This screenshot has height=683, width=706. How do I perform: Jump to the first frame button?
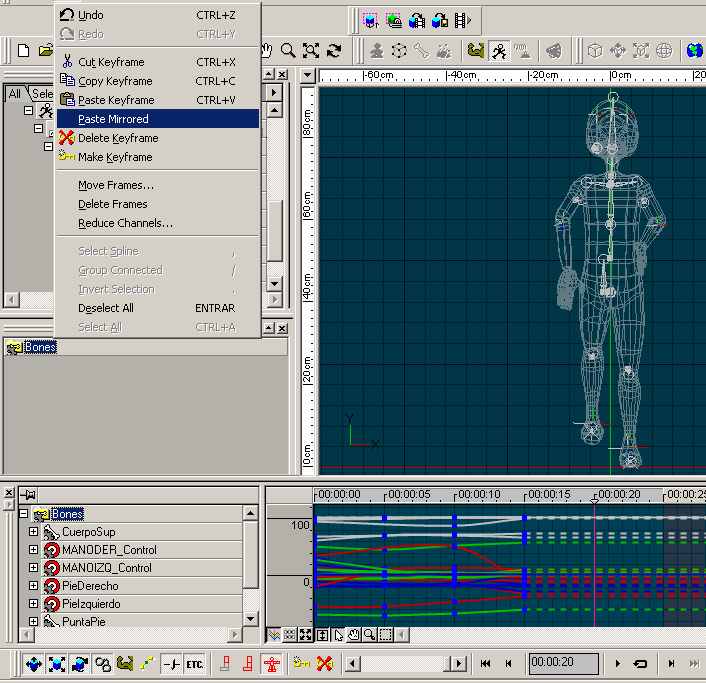click(485, 663)
